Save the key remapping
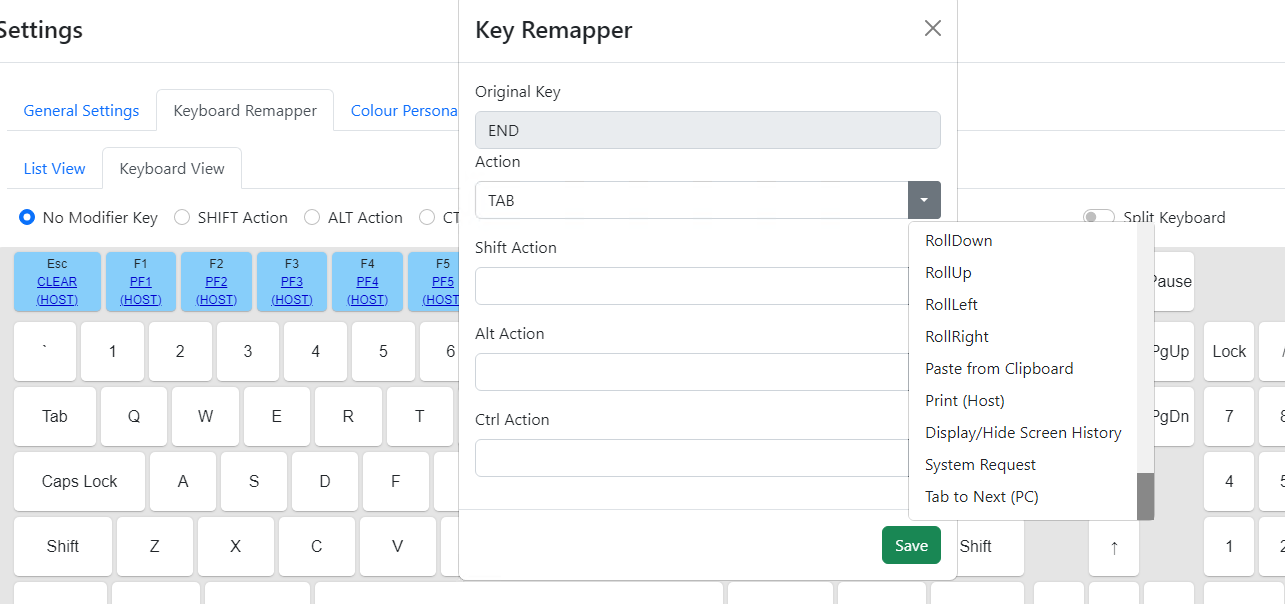Screen dimensions: 1285x604 pos(910,545)
